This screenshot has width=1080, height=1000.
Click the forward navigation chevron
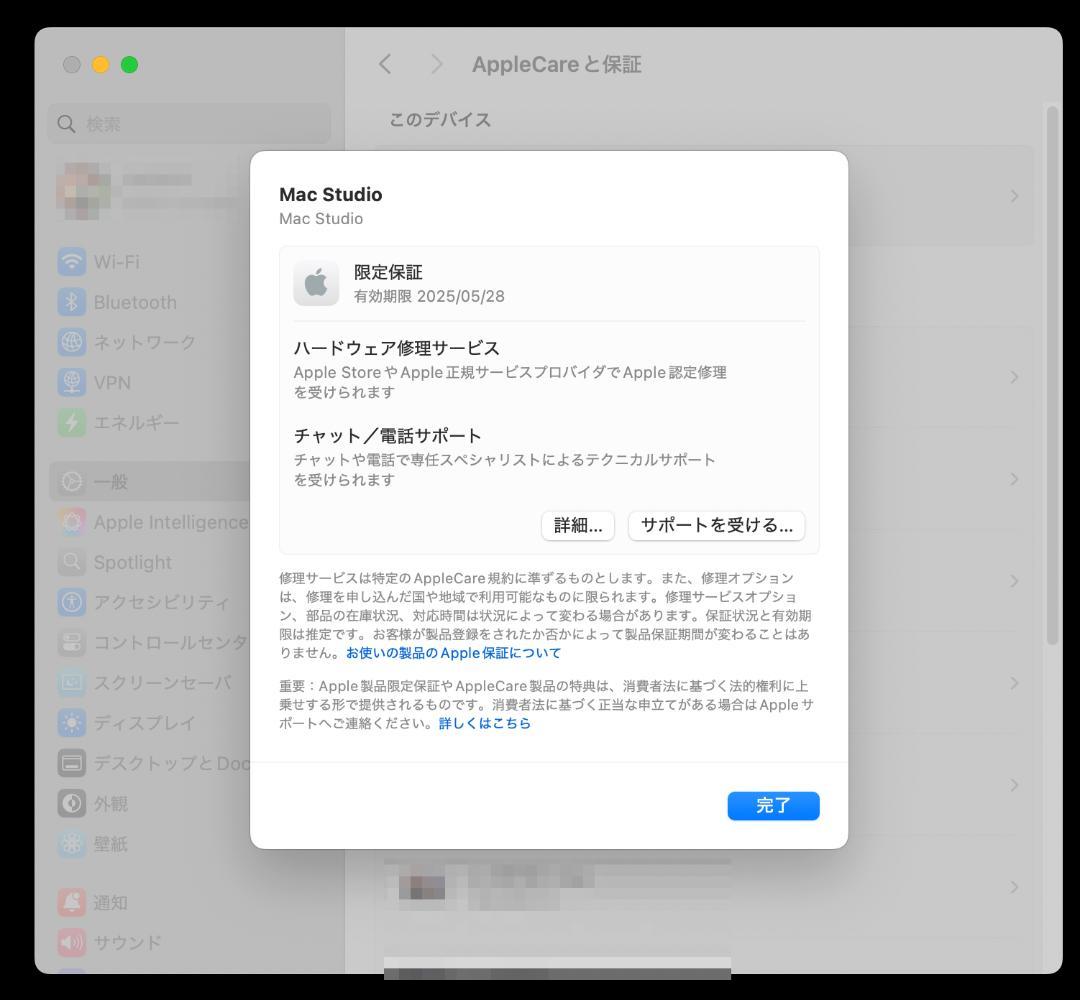click(x=437, y=64)
